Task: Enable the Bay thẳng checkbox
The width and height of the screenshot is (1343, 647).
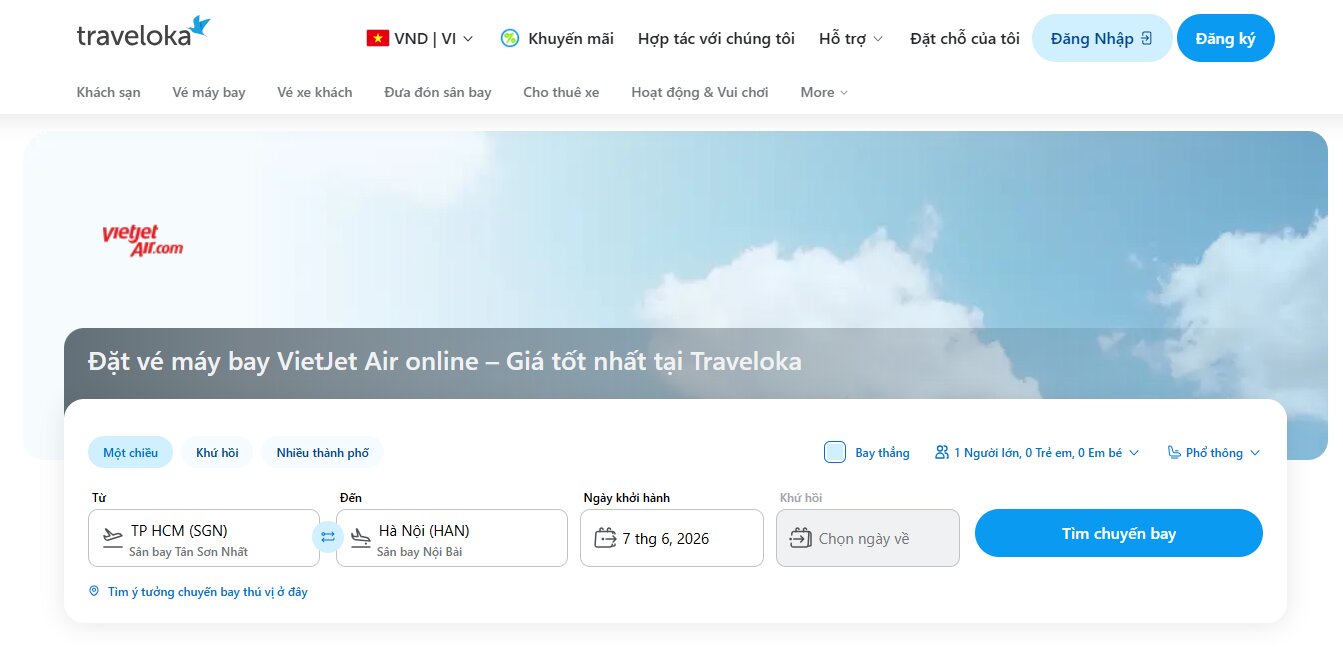Action: (x=835, y=452)
